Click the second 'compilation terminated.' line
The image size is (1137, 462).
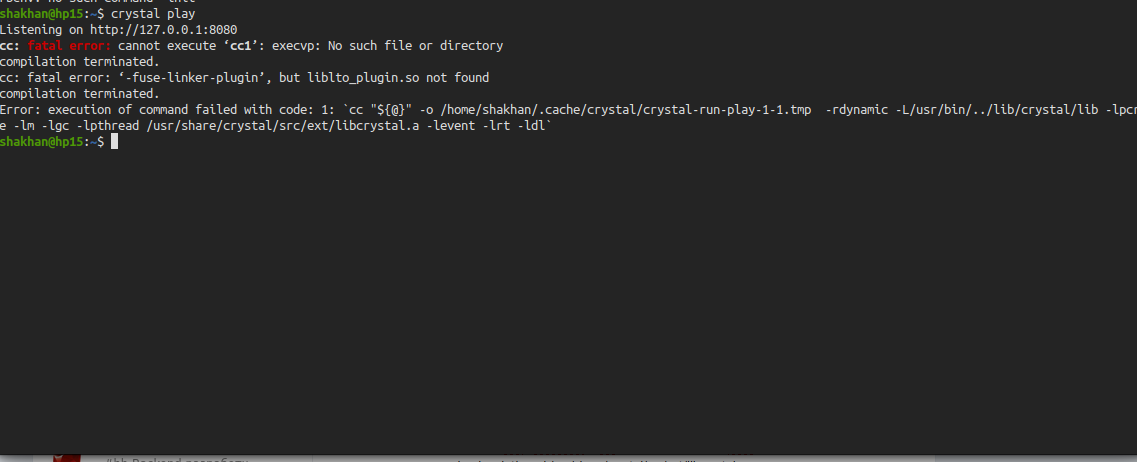pyautogui.click(x=80, y=94)
